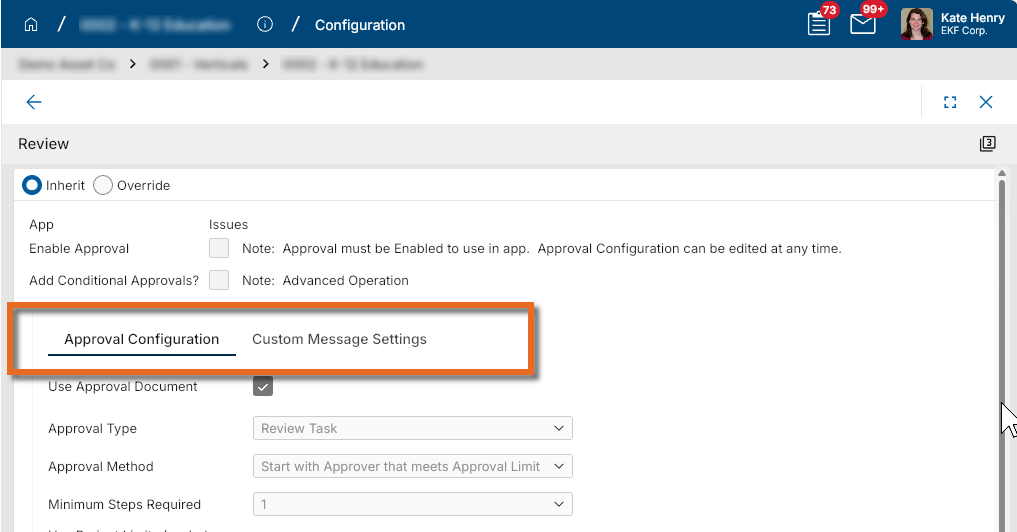Image resolution: width=1017 pixels, height=532 pixels.
Task: Expand the Approval Method dropdown
Action: [412, 467]
